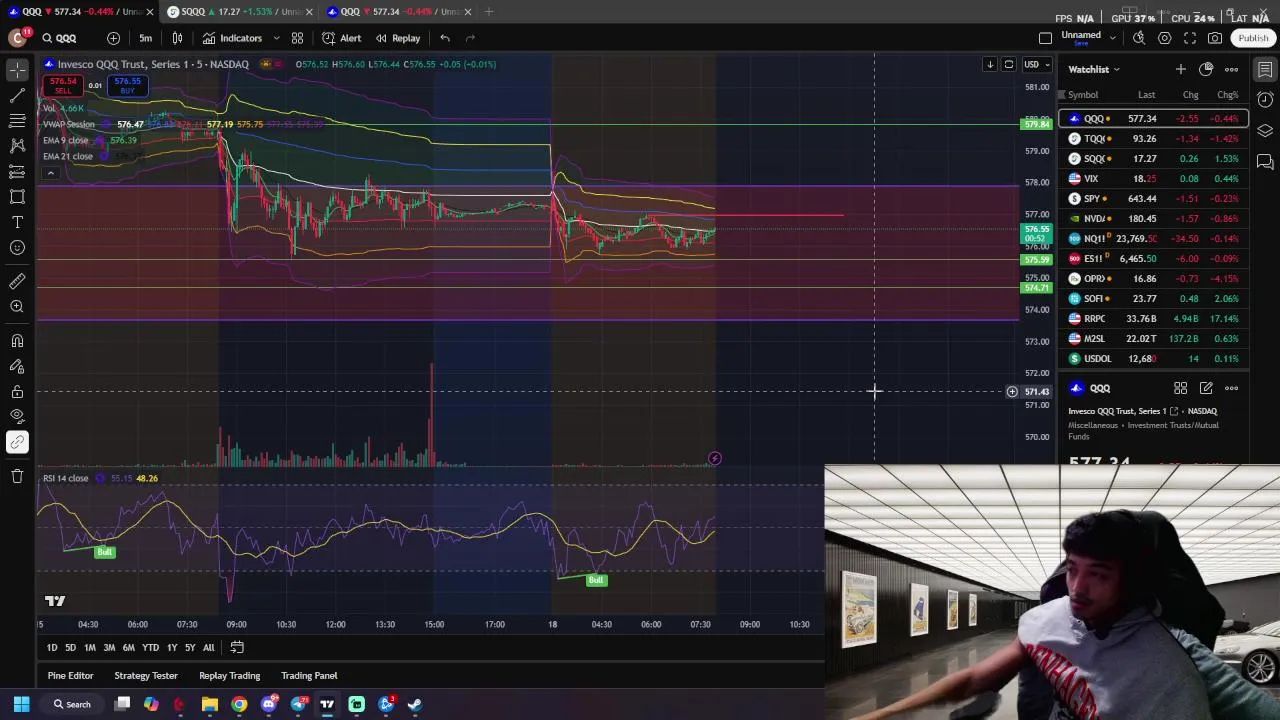Redo the last chart action

point(470,38)
